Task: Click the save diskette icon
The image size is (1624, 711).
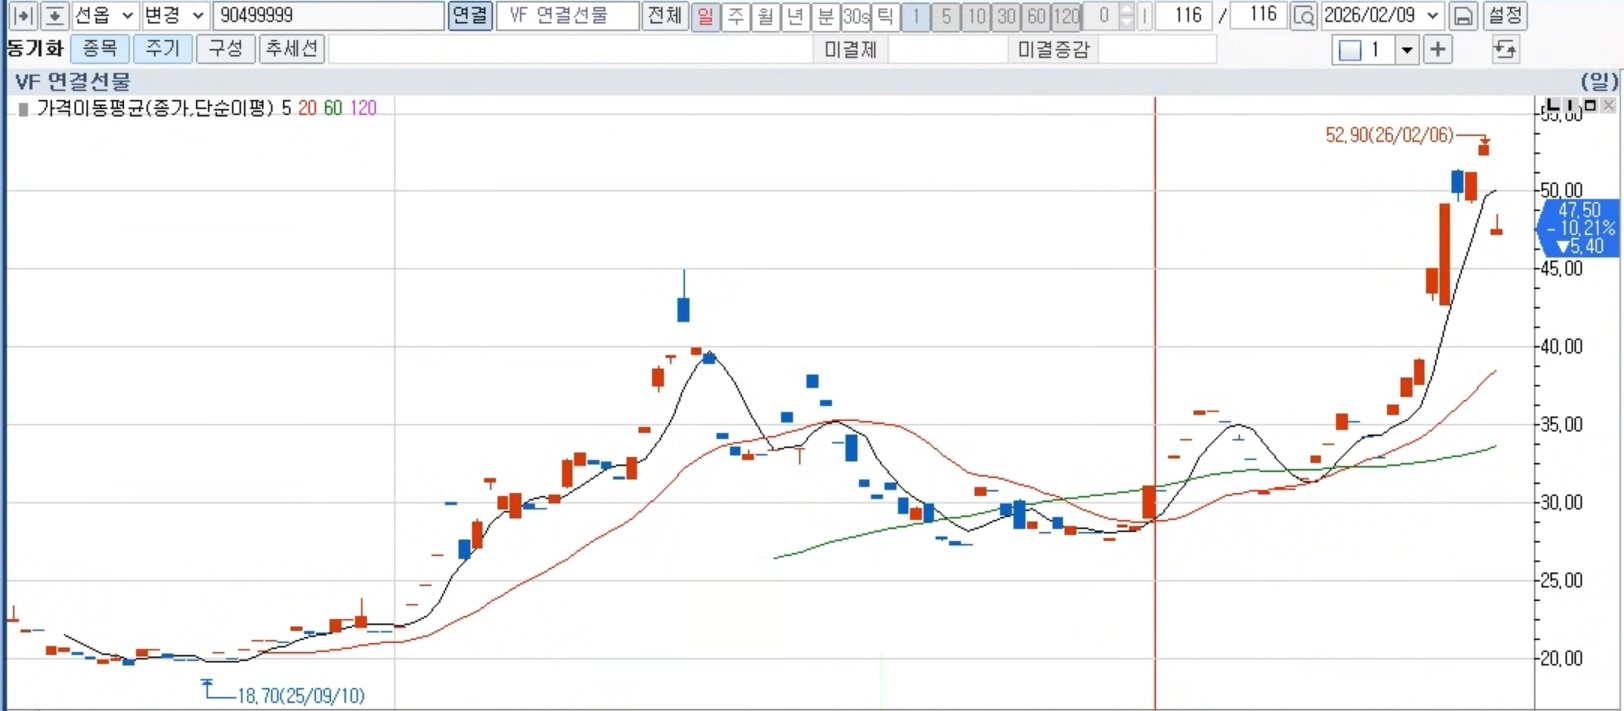Action: (x=1463, y=16)
